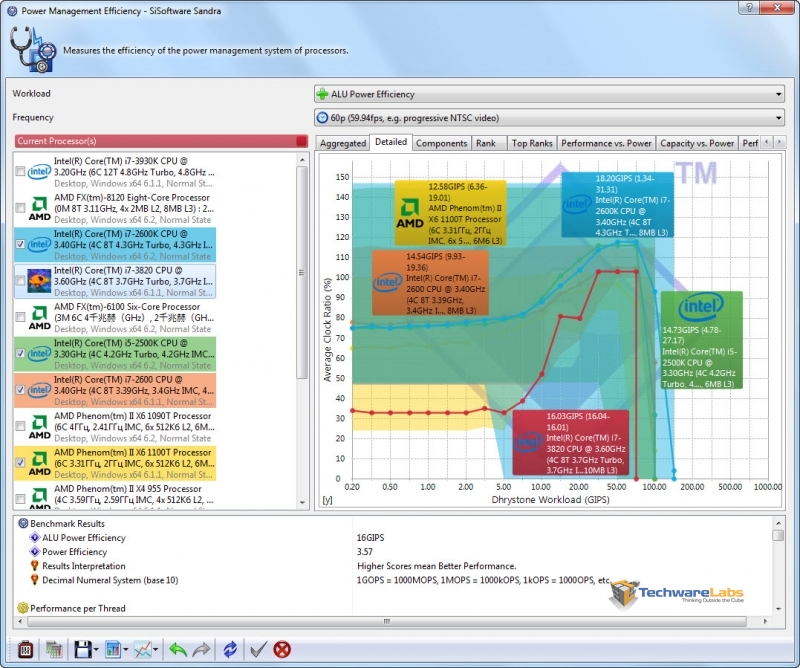Click the green Intel i5-2500K chart label
The width and height of the screenshot is (800, 668).
tap(702, 340)
